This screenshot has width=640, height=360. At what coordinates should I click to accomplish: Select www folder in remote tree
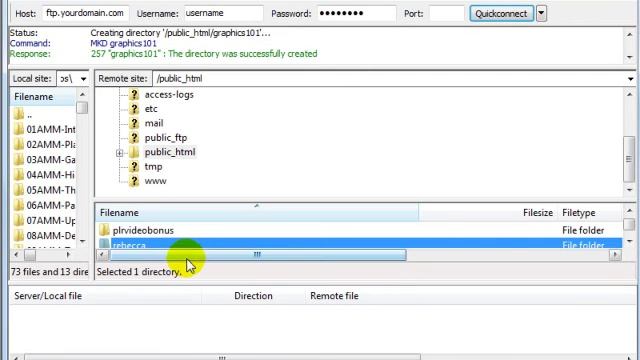click(x=156, y=181)
